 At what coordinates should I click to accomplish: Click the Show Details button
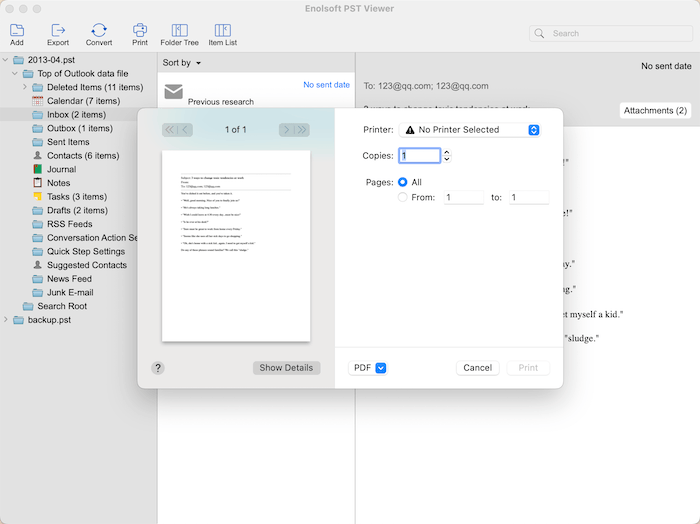(x=286, y=368)
